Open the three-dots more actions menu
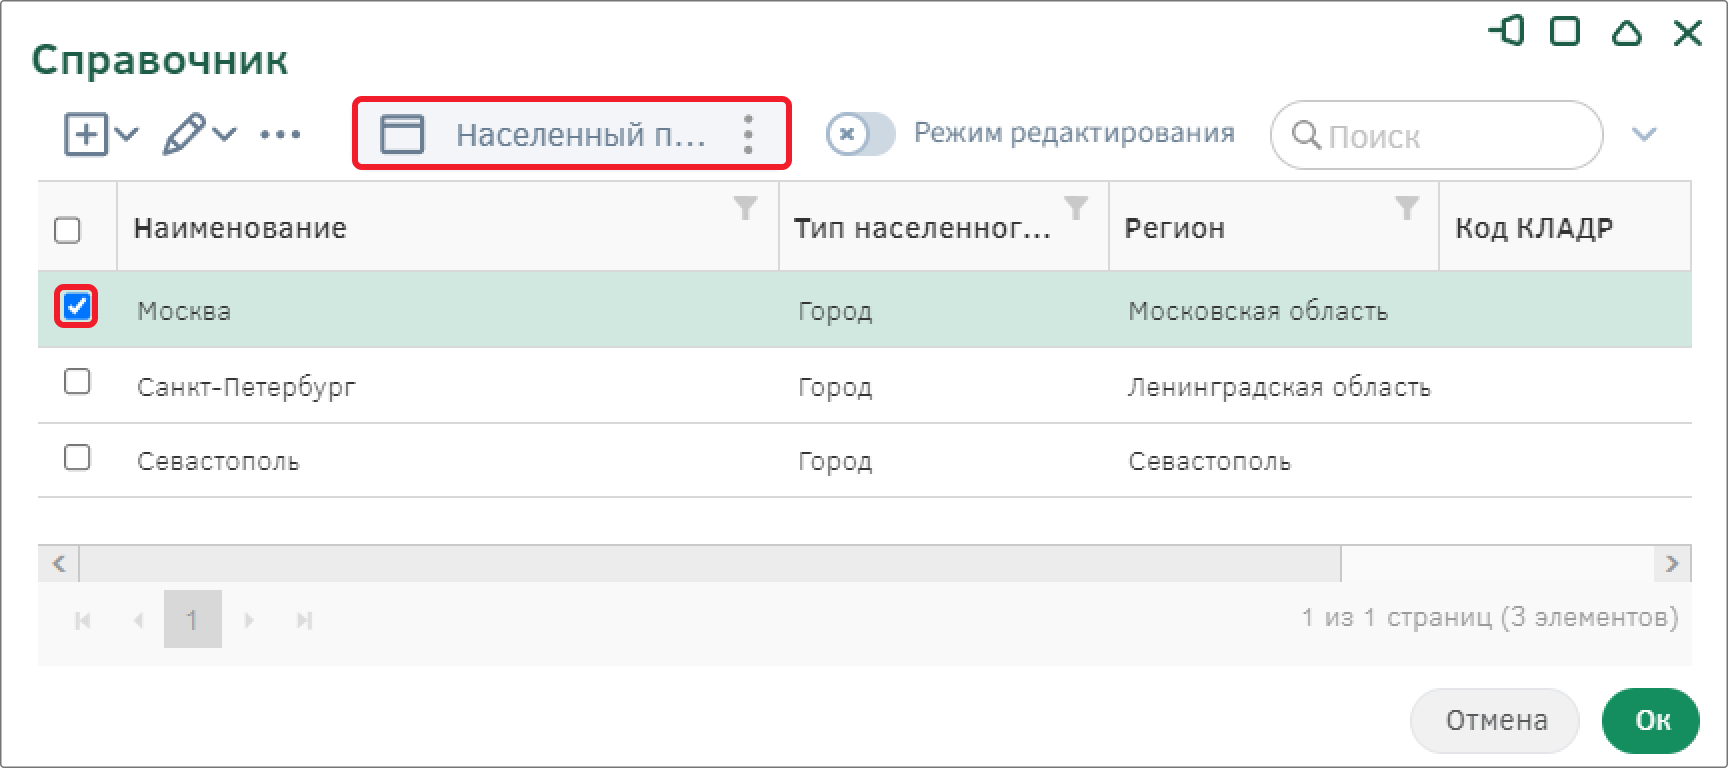This screenshot has width=1728, height=768. [x=280, y=134]
